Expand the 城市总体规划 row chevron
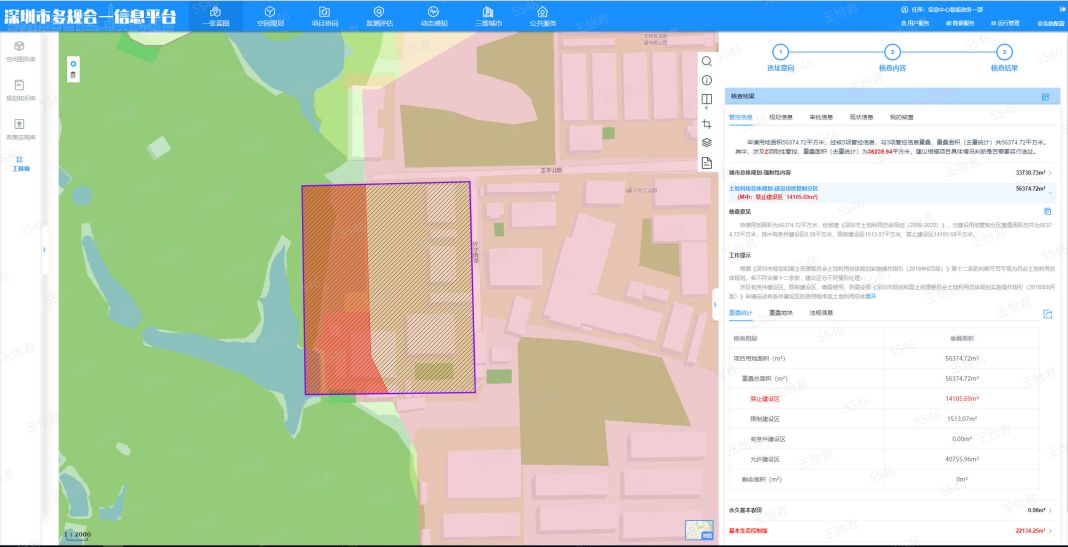The image size is (1068, 547). [1050, 173]
